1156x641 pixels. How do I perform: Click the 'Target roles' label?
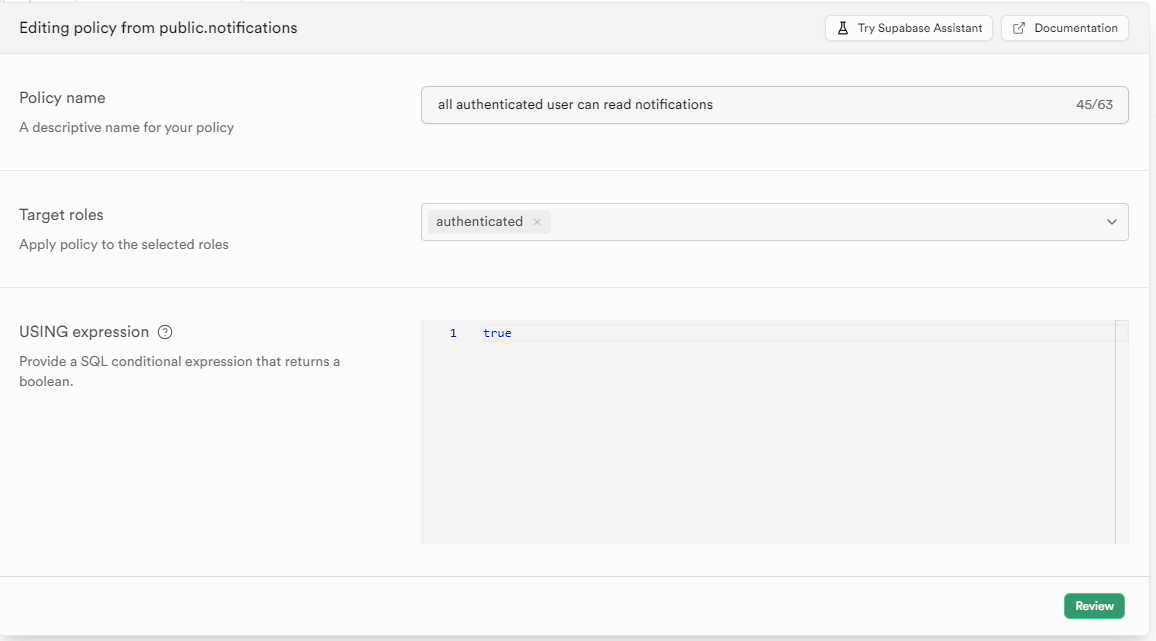[x=61, y=215]
